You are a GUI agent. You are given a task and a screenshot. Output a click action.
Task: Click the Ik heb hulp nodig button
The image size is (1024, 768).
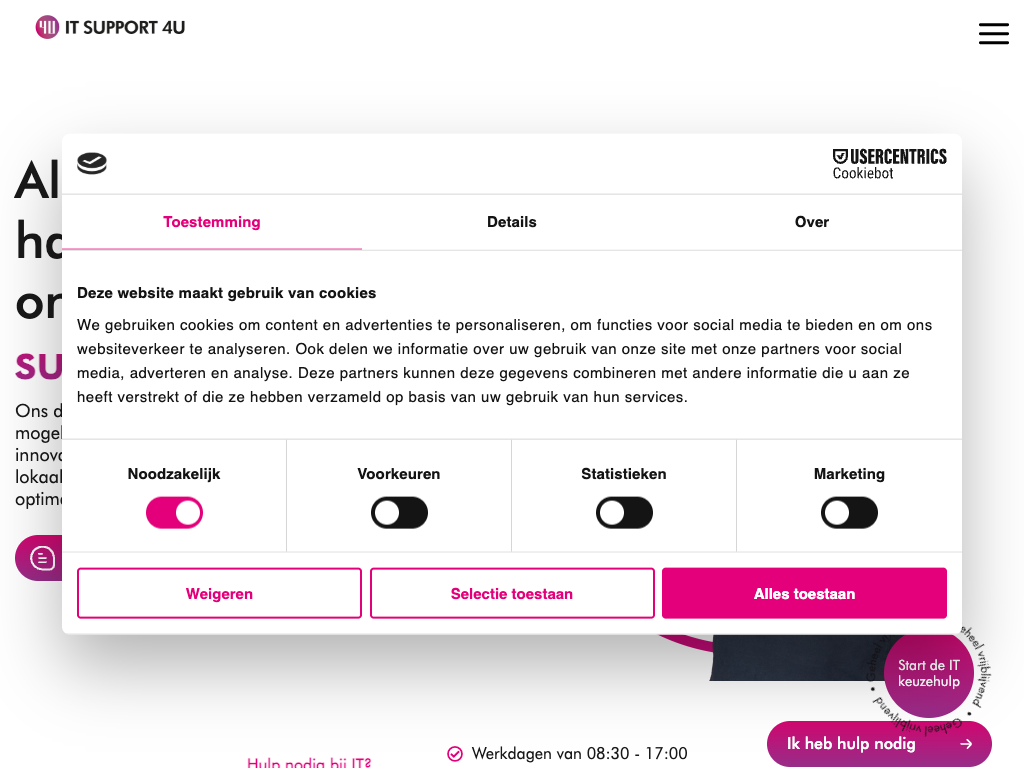[879, 744]
